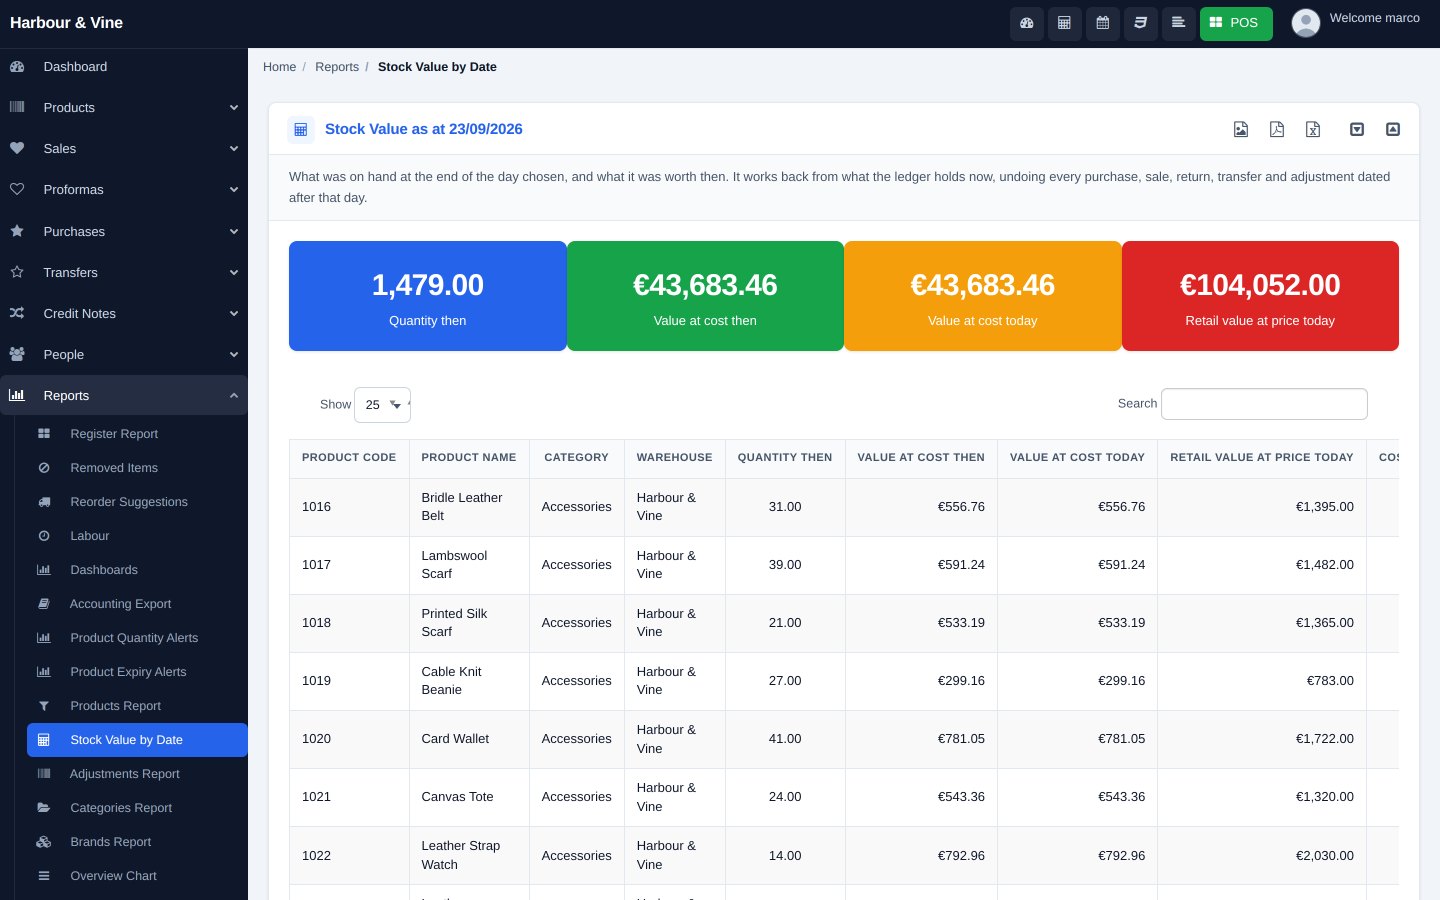Viewport: 1440px width, 900px height.
Task: Sort by Category column
Action: 576,458
